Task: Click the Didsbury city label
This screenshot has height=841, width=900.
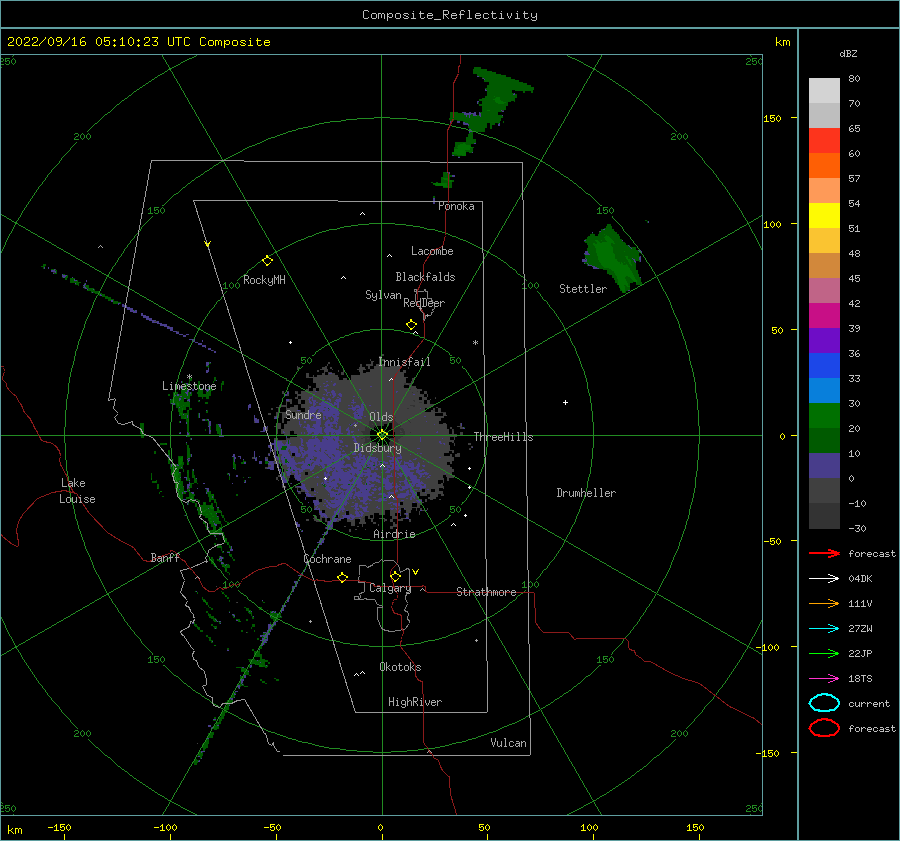Action: [x=378, y=448]
